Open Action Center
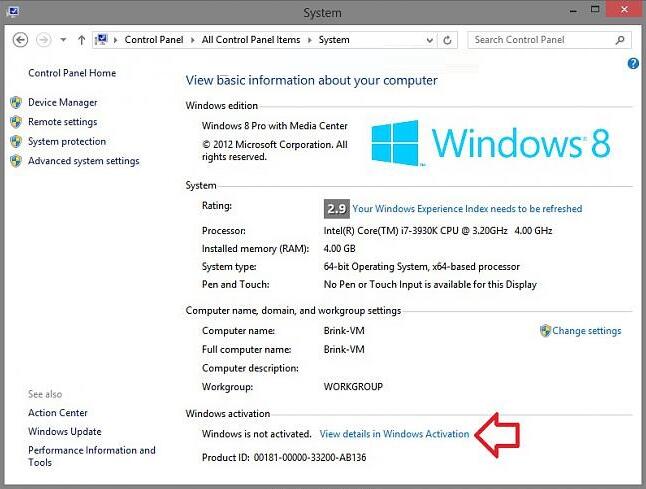This screenshot has height=489, width=646. (58, 413)
